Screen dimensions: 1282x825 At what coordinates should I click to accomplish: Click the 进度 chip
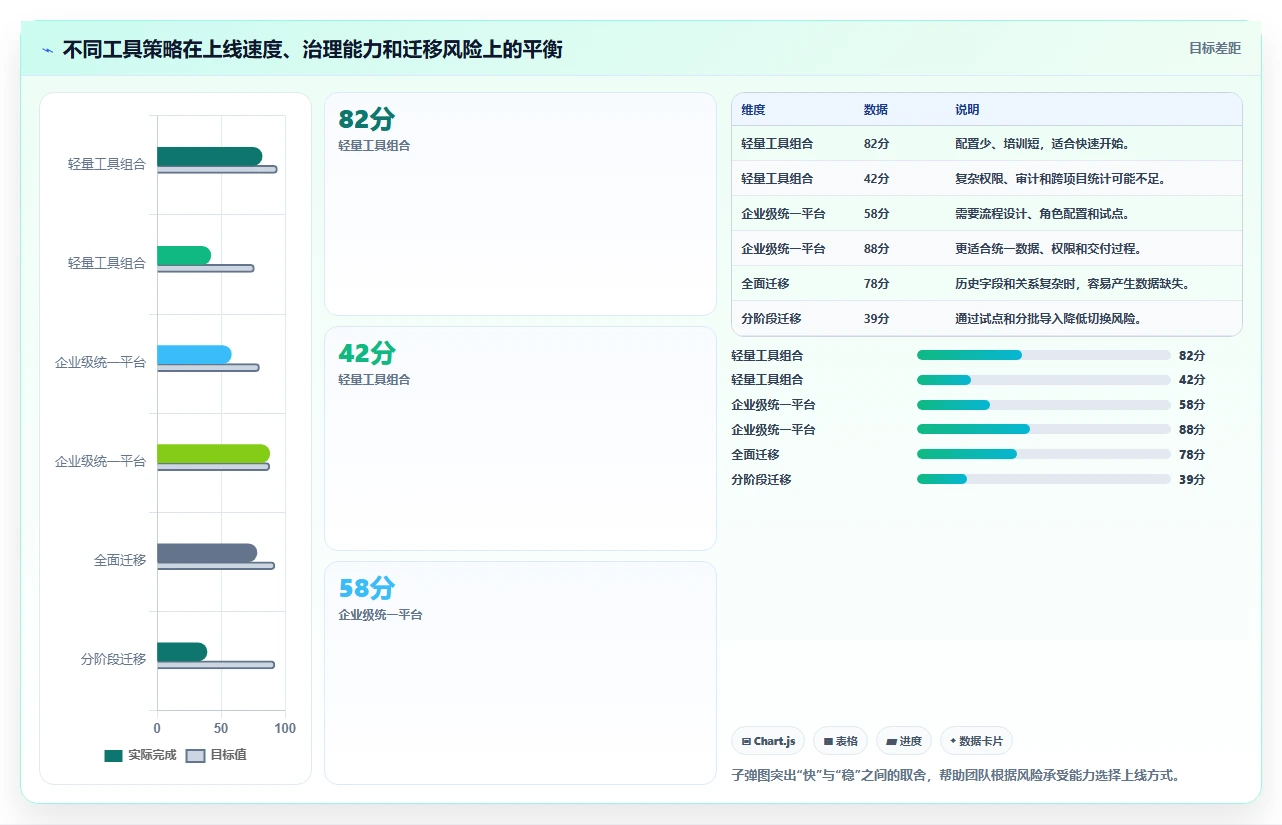pos(903,741)
